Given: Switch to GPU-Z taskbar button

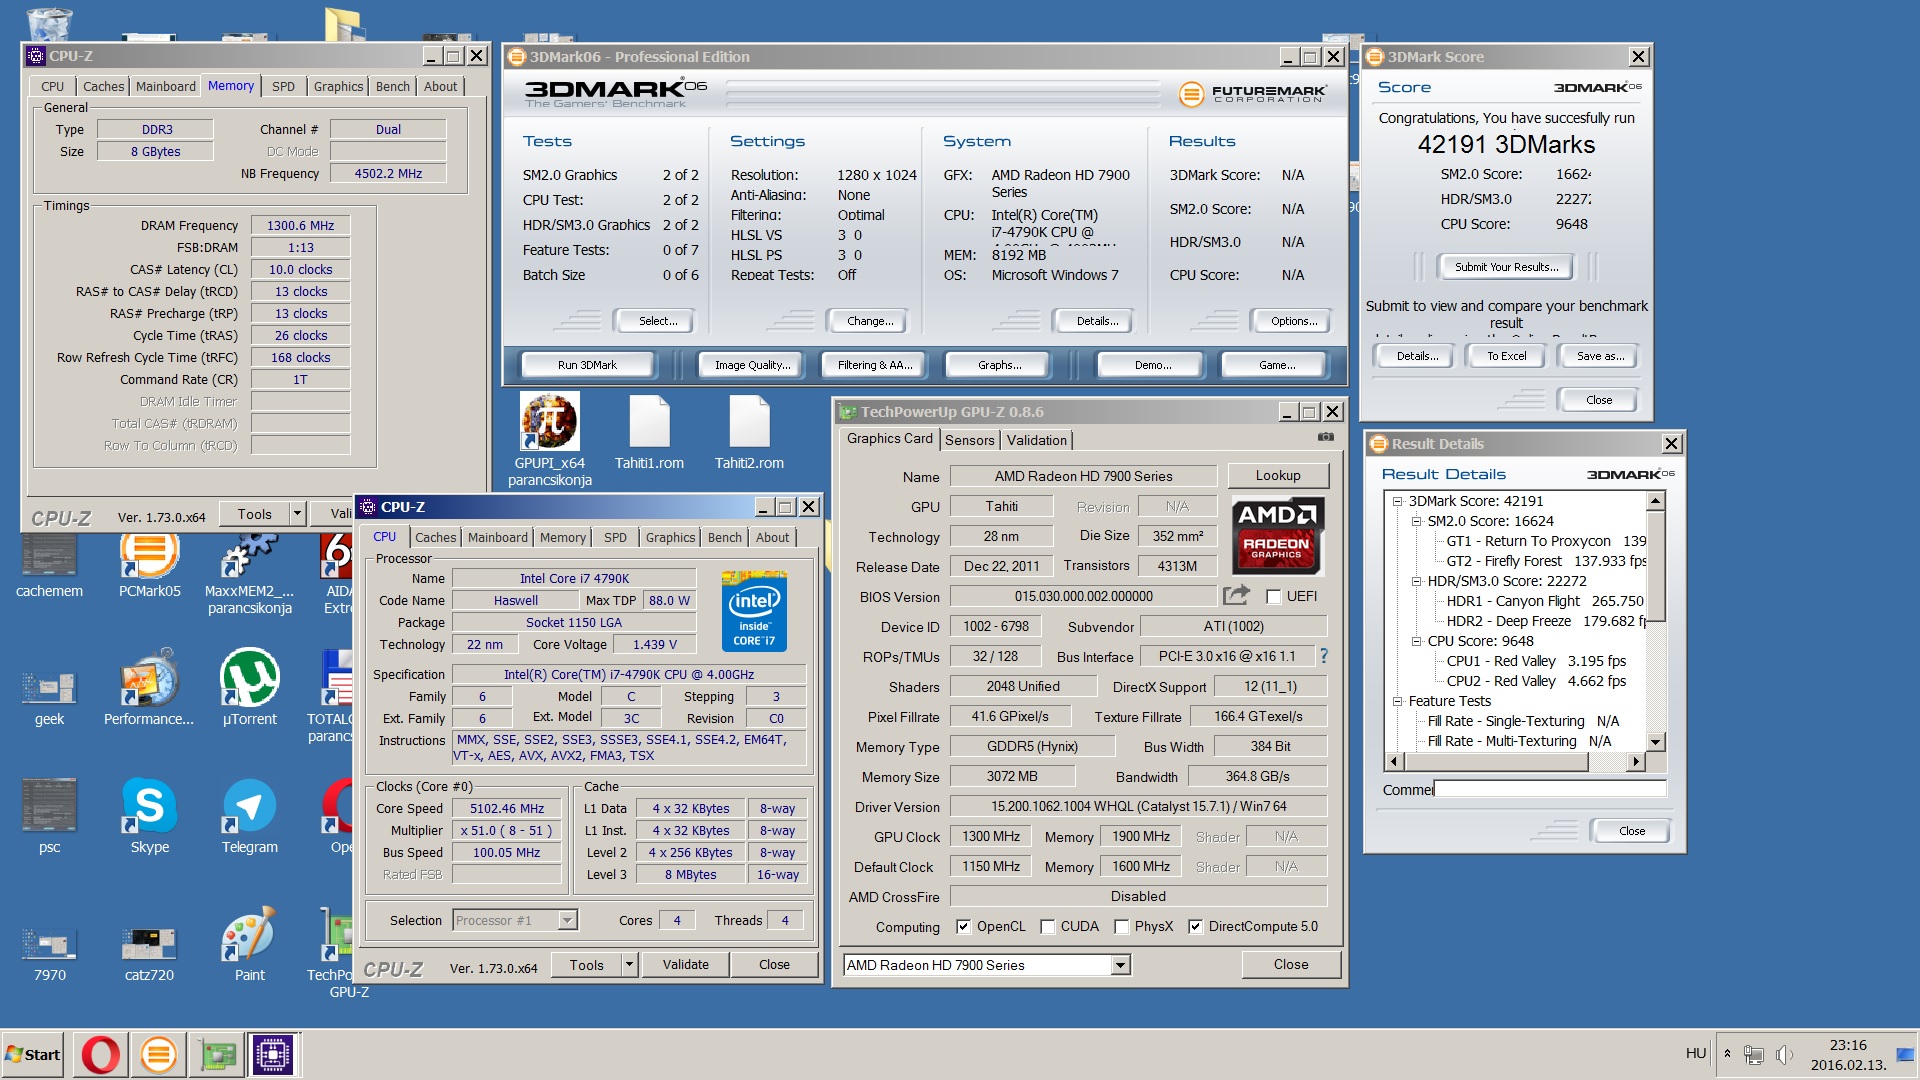Looking at the screenshot, I should (216, 1055).
